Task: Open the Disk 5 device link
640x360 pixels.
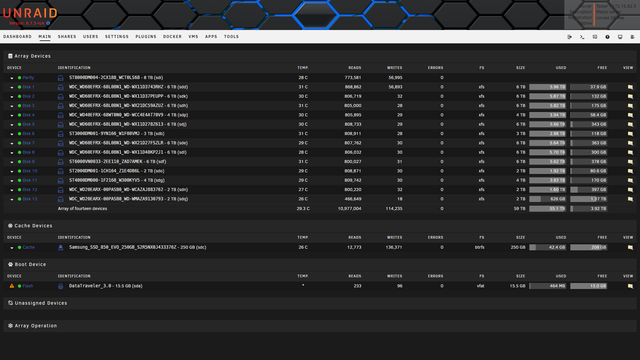Action: coord(29,124)
